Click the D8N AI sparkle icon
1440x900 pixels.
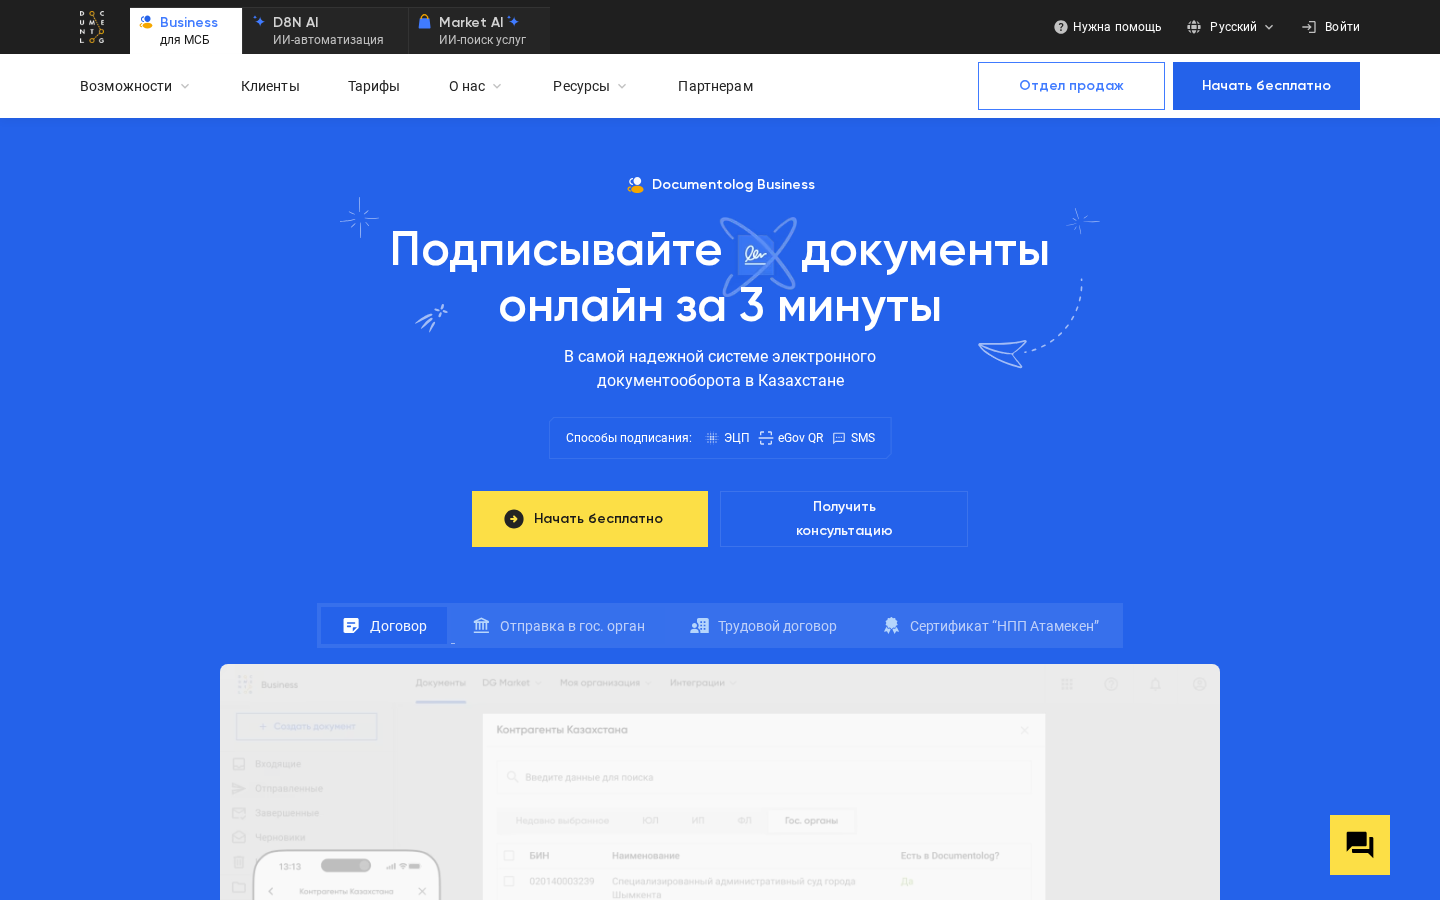(x=259, y=21)
